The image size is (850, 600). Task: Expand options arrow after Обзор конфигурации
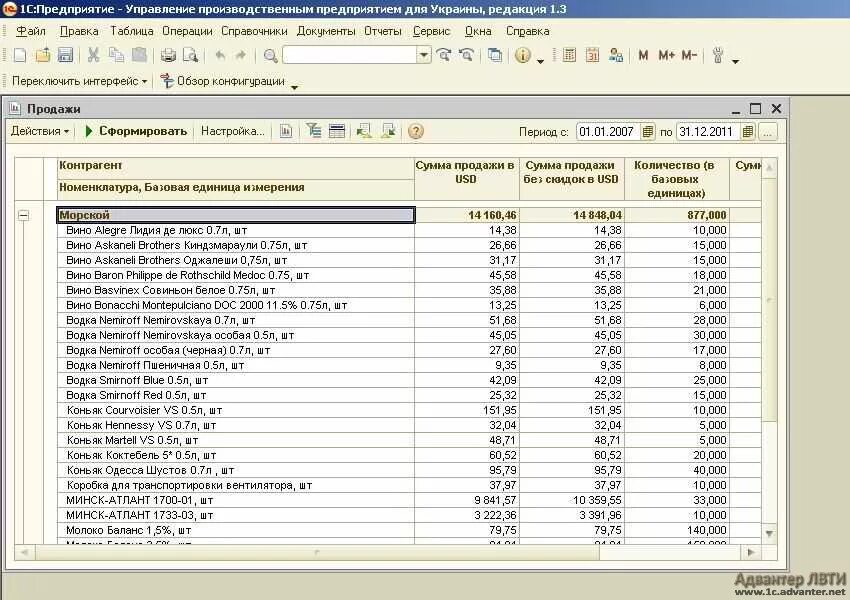(294, 87)
